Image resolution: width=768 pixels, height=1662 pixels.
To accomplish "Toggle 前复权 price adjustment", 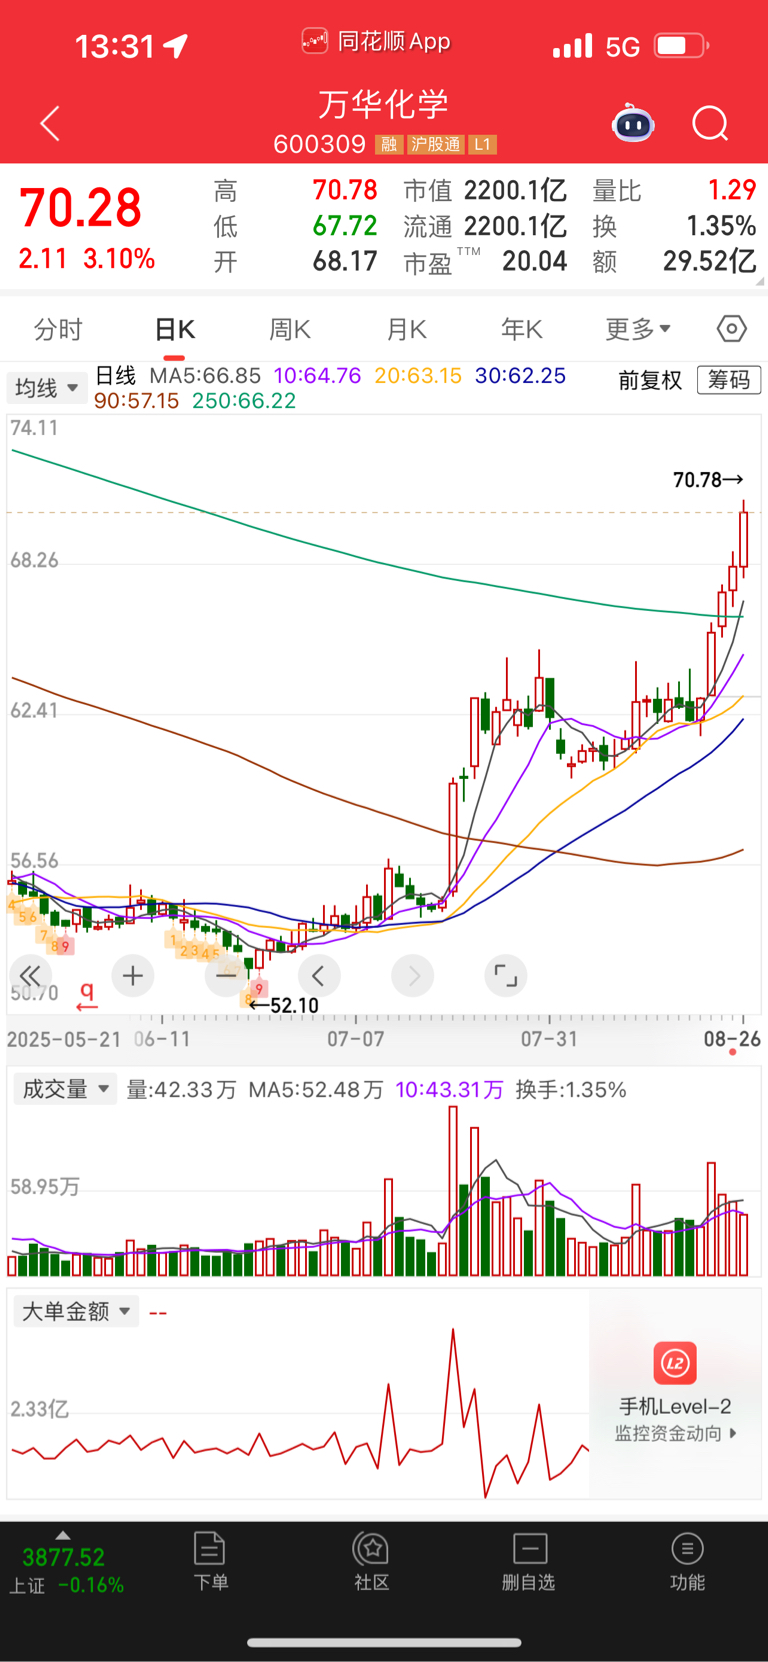I will tap(650, 380).
